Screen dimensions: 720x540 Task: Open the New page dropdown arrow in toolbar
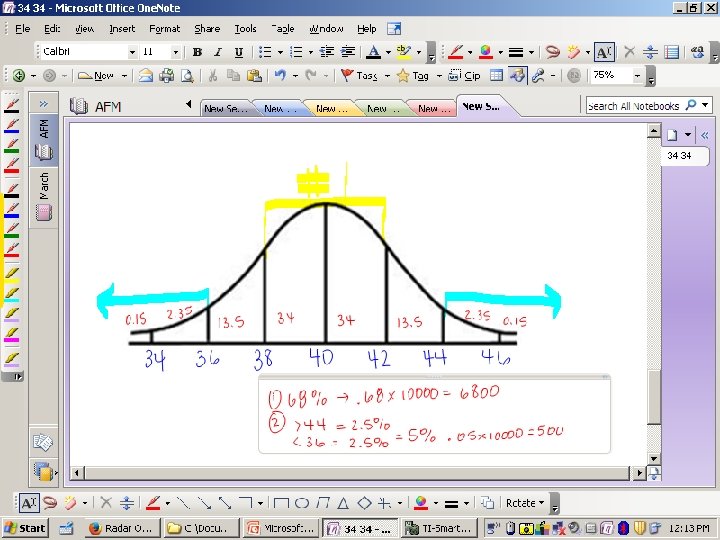point(124,76)
